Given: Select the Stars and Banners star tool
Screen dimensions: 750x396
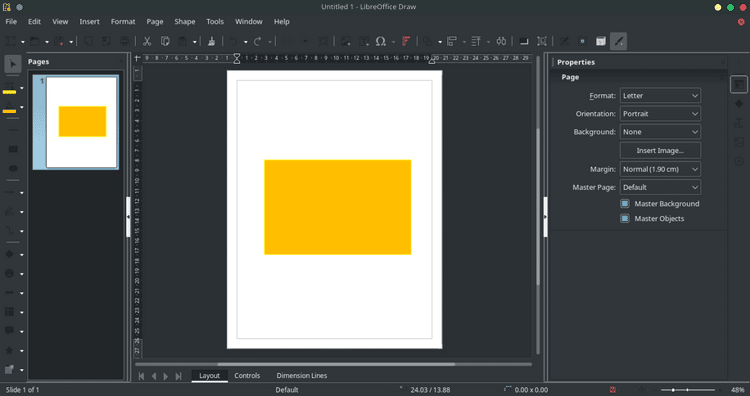Looking at the screenshot, I should click(10, 351).
